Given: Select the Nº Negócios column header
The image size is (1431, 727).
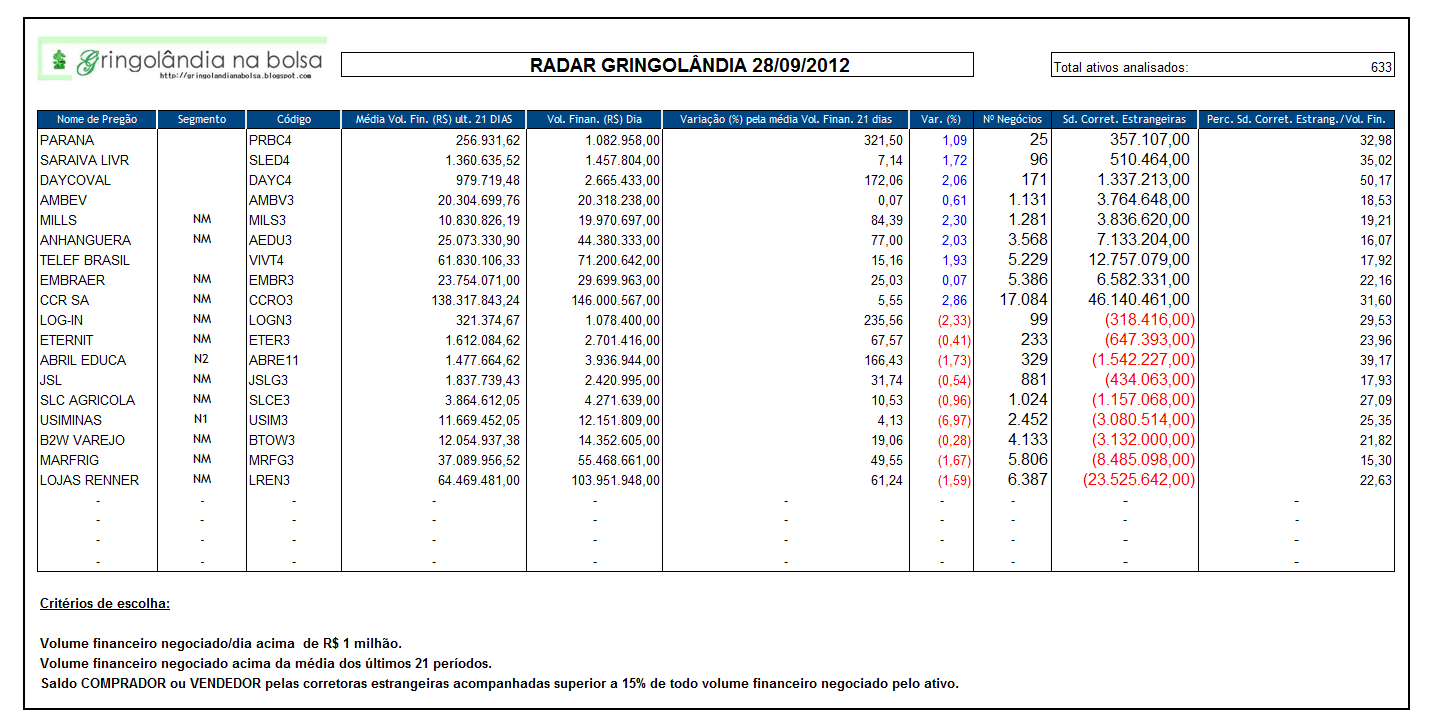Looking at the screenshot, I should [x=1012, y=119].
